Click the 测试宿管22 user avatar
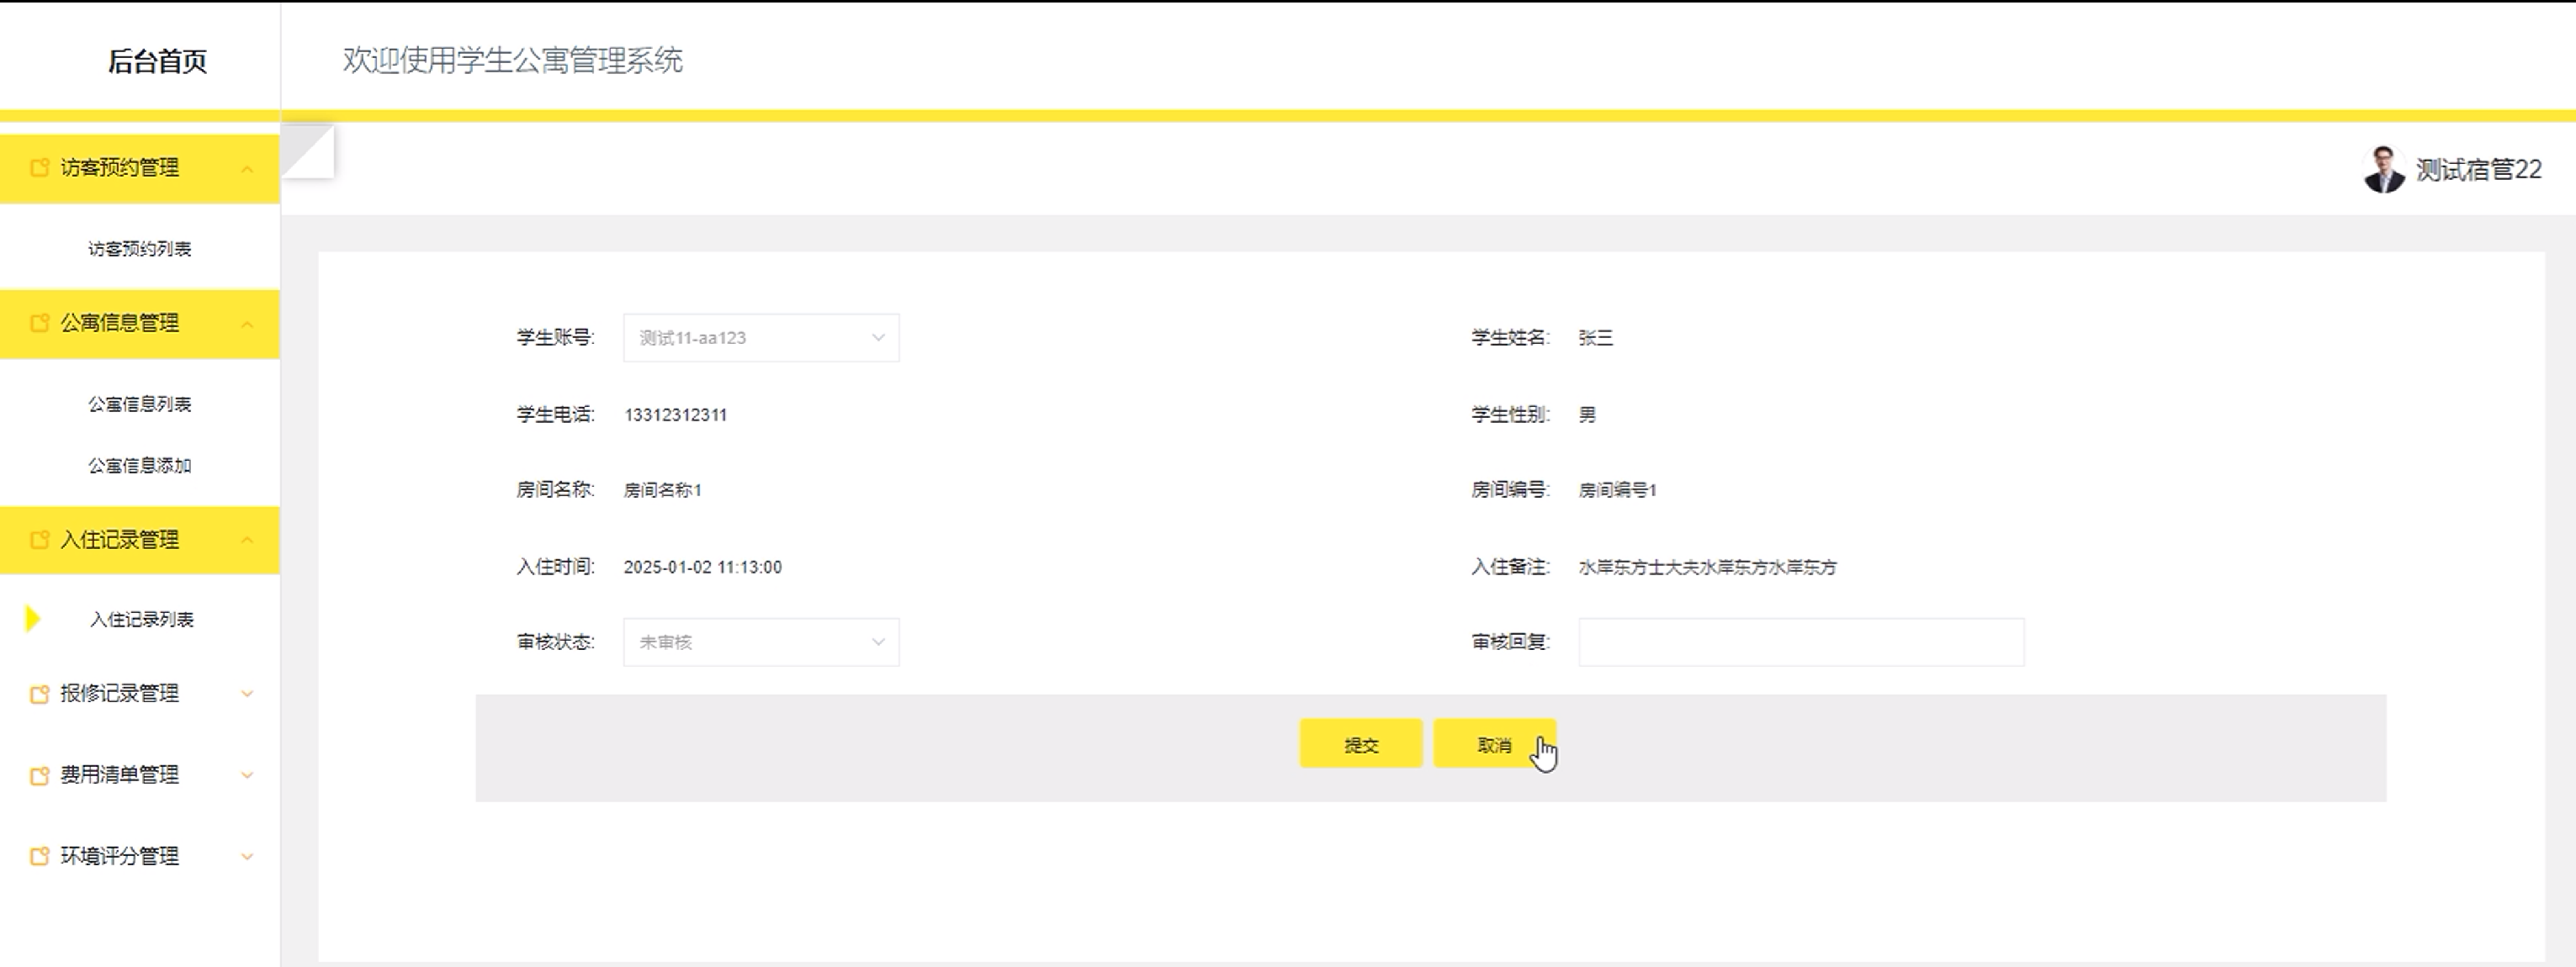Screen dimensions: 2576x967 [x=2383, y=169]
